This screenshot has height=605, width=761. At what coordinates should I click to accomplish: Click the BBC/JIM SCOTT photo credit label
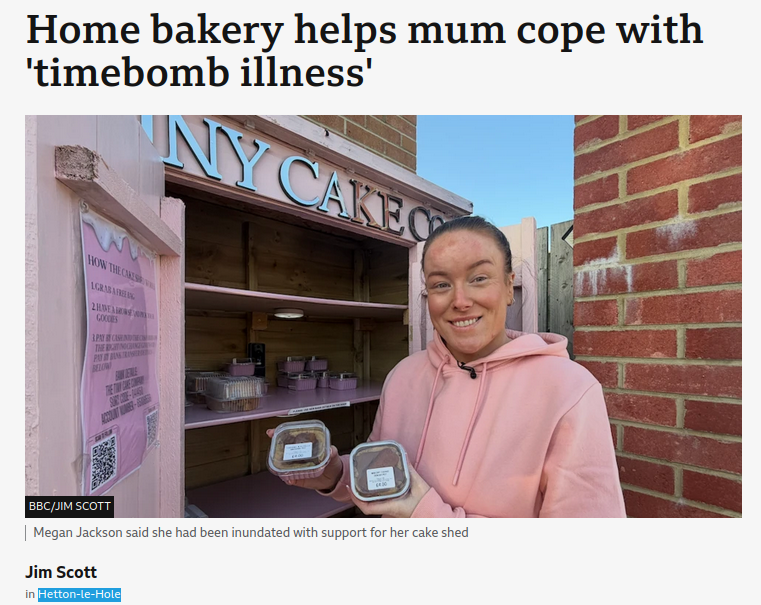click(x=69, y=507)
